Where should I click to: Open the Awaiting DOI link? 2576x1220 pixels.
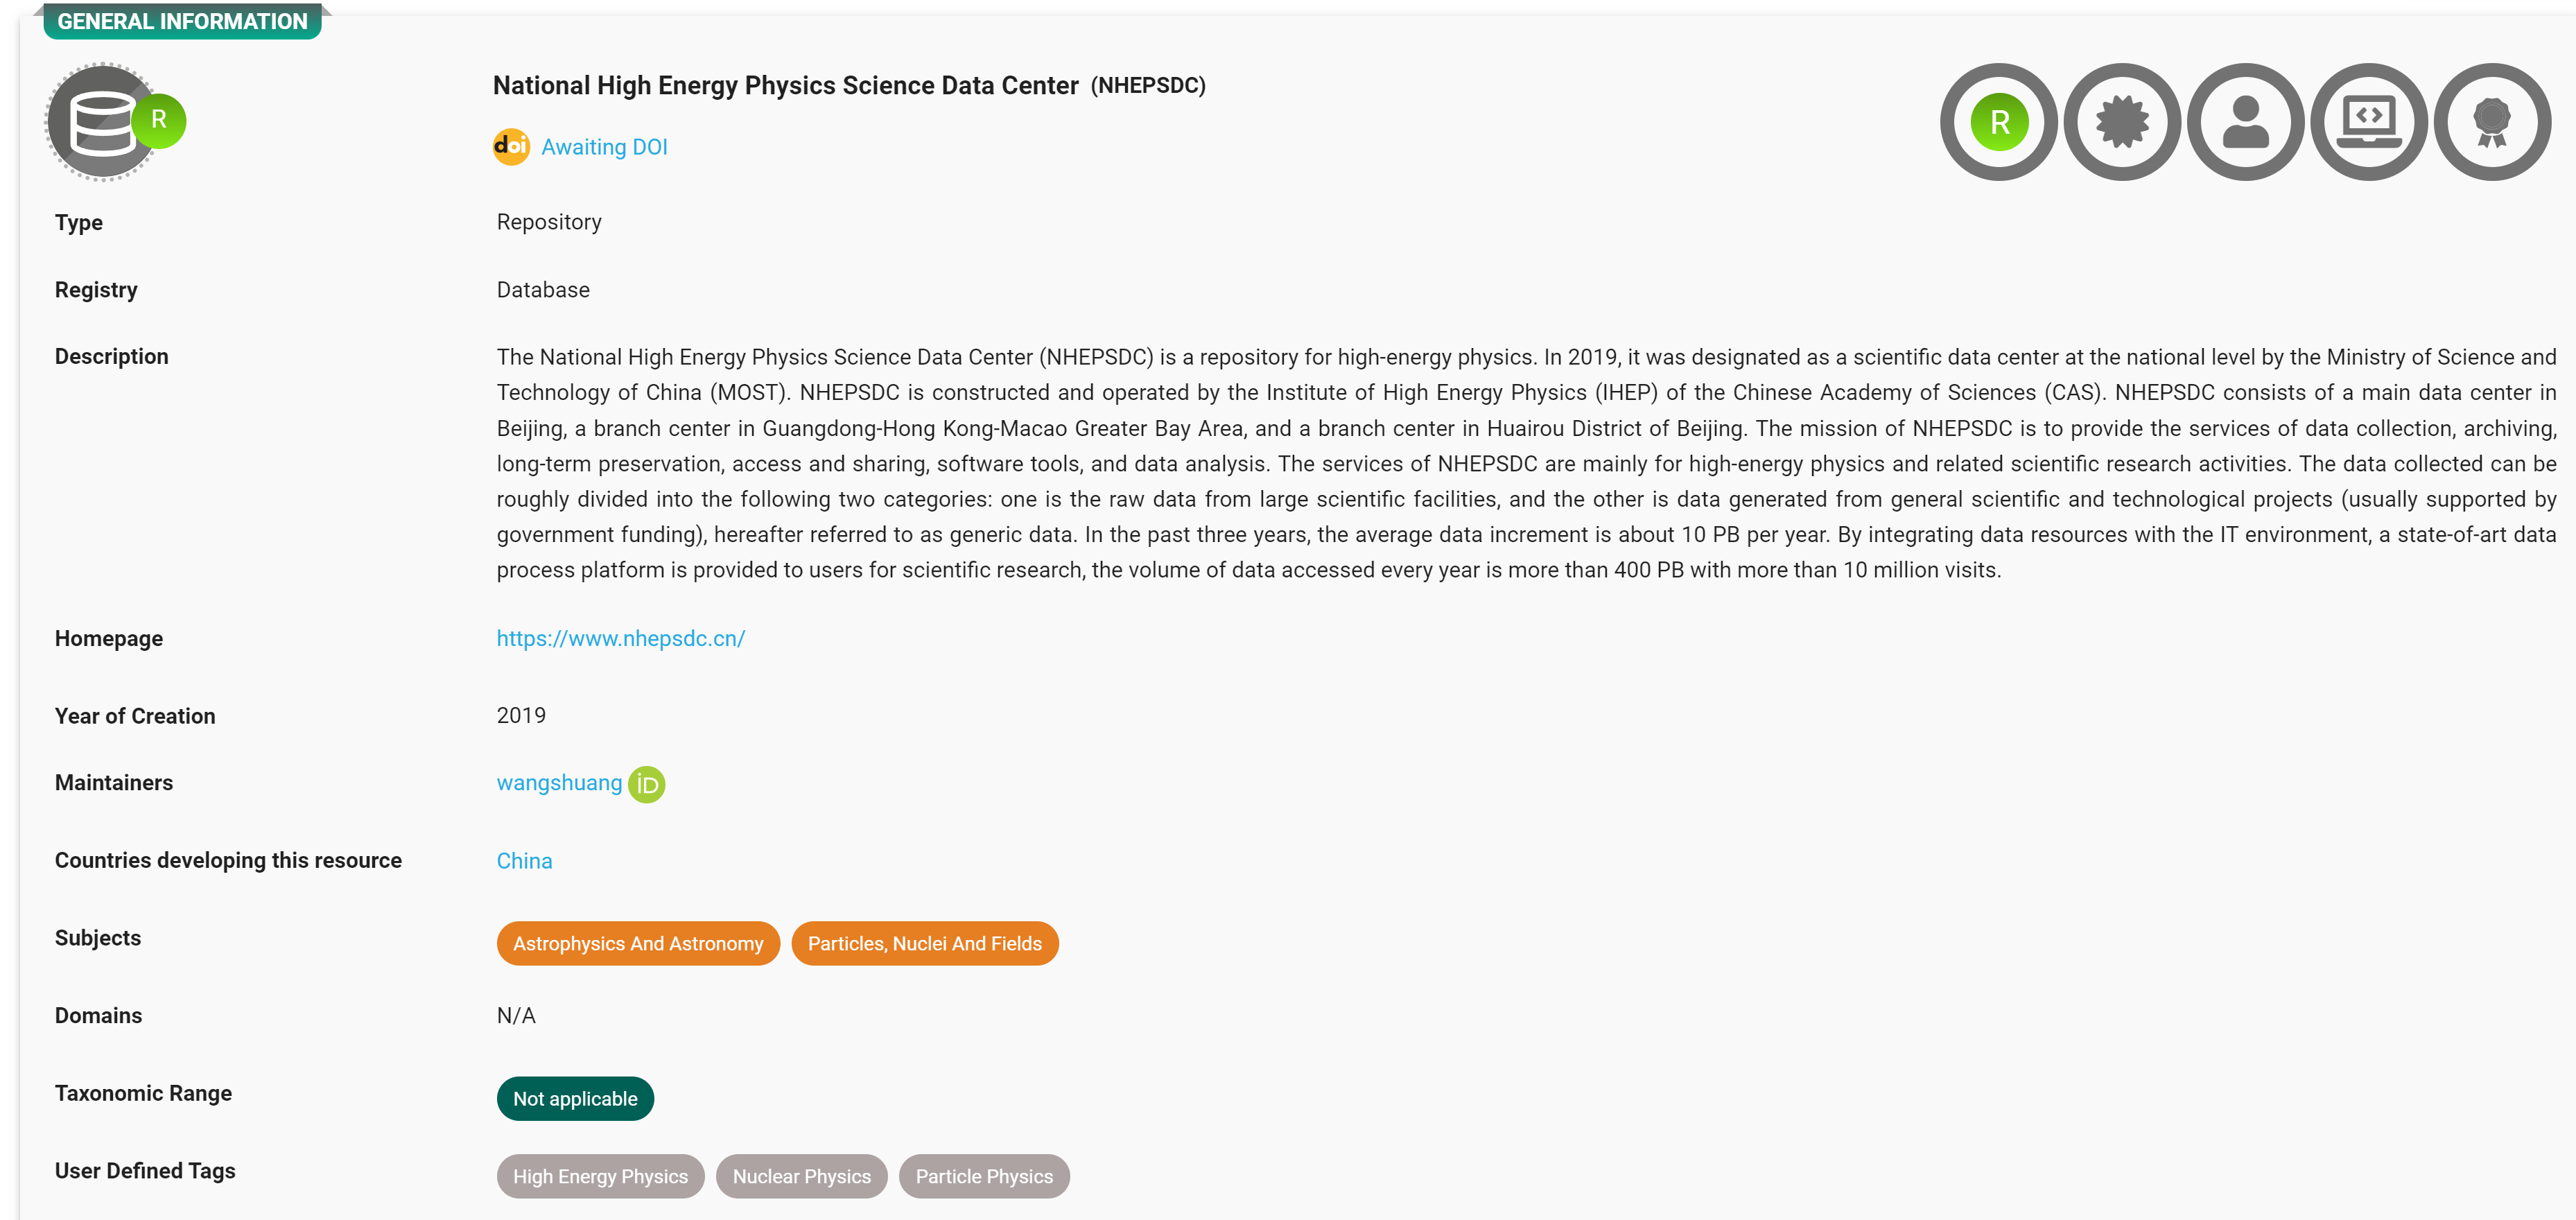(604, 147)
